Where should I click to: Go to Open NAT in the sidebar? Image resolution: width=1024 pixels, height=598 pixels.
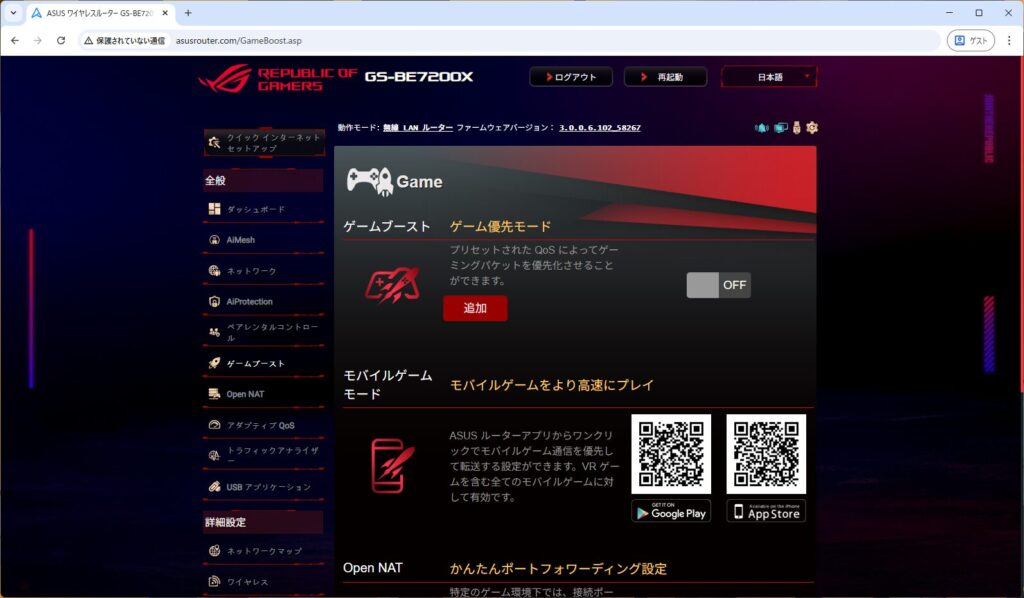tap(245, 394)
